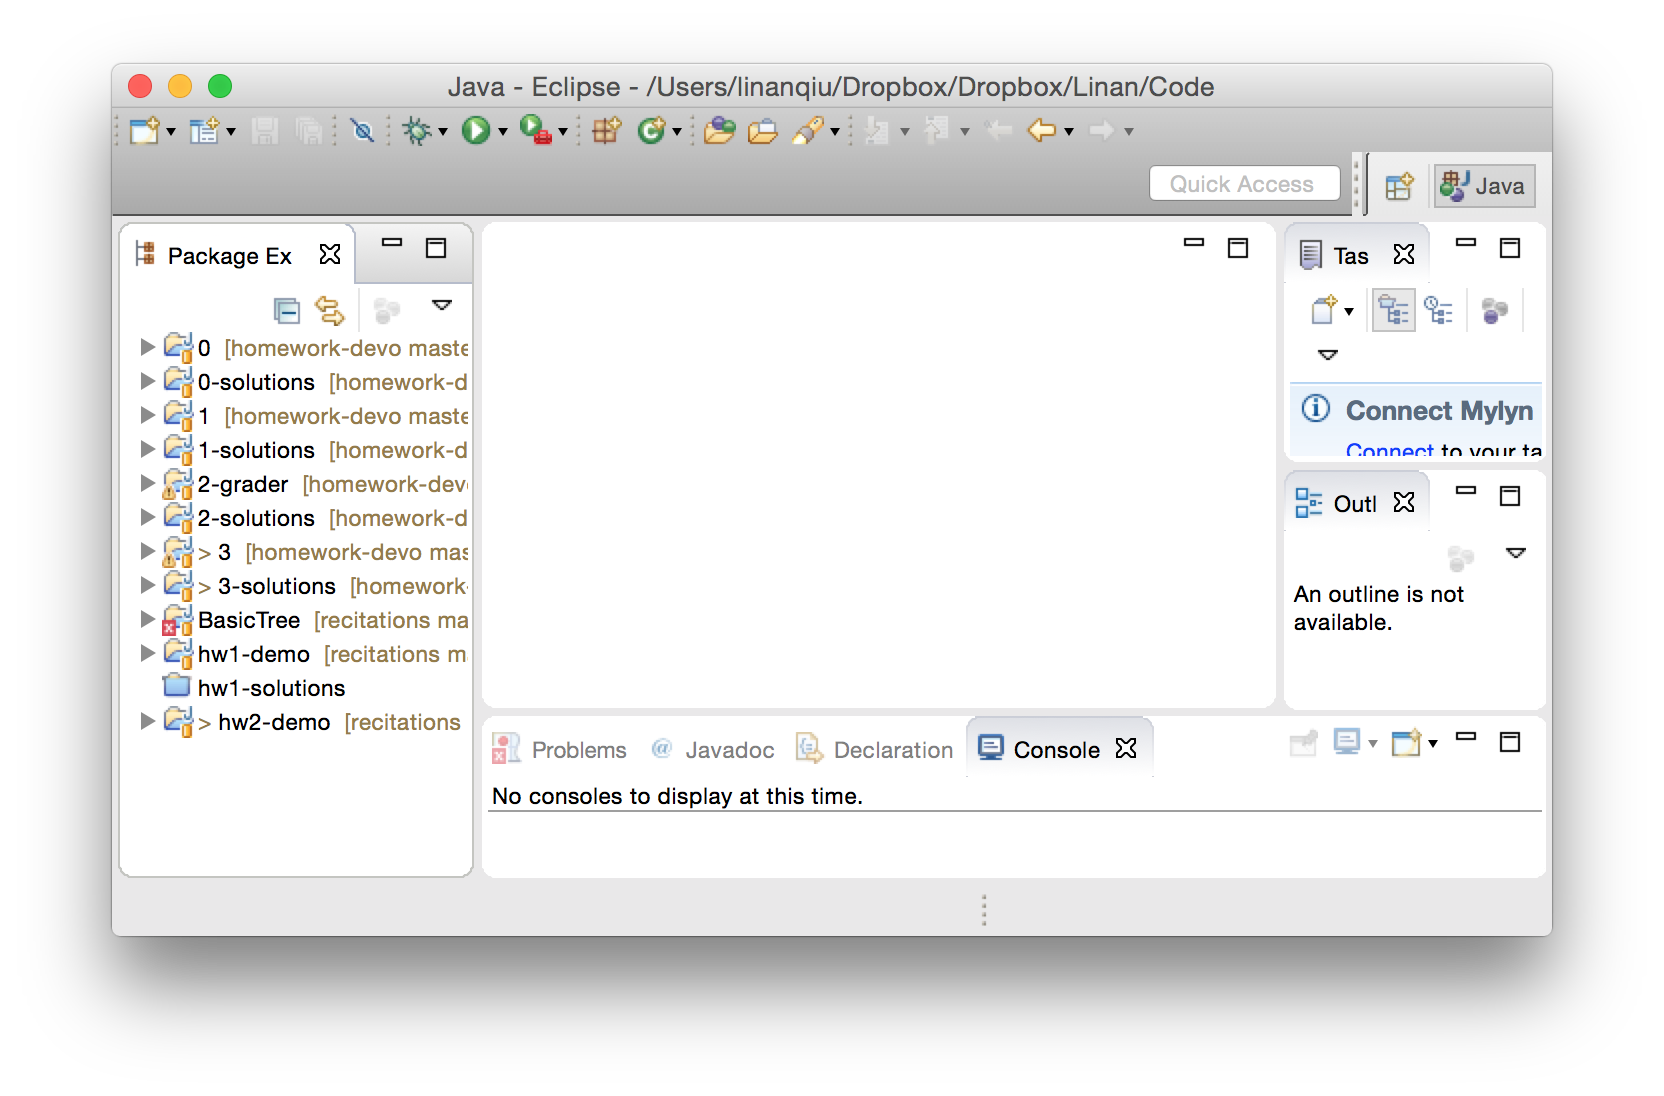Screen dimensions: 1664x1096
Task: Click in the Quick Access field
Action: coord(1244,184)
